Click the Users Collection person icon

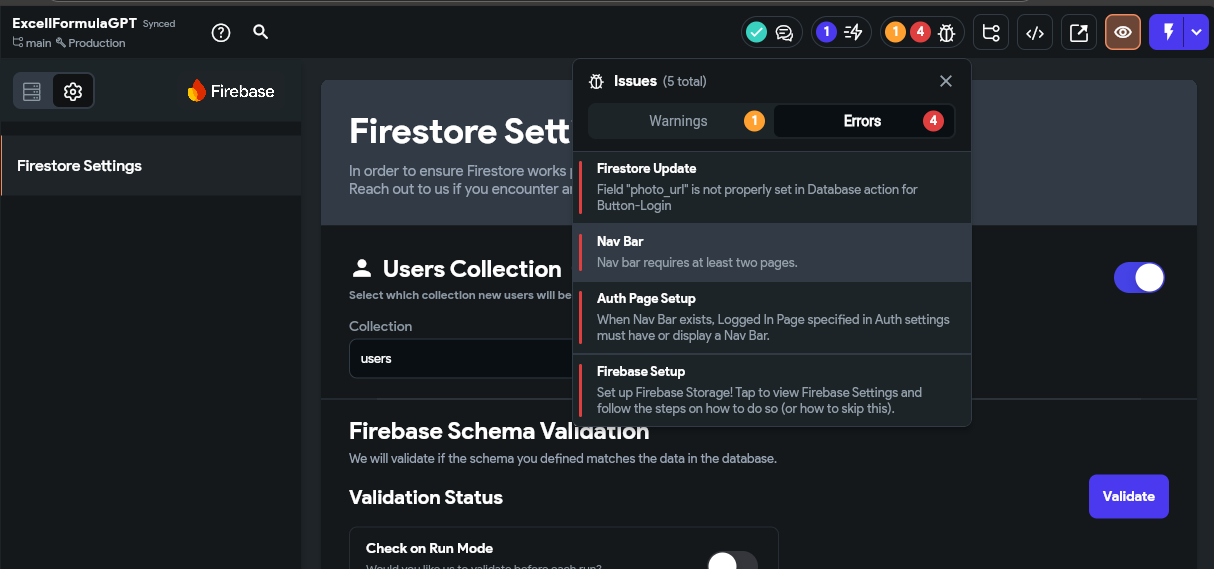coord(361,268)
